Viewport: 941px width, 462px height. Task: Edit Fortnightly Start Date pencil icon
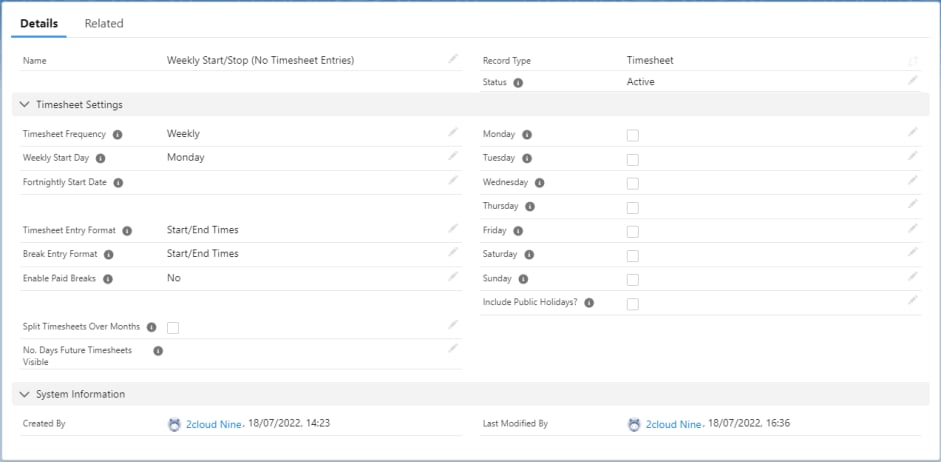coord(453,180)
